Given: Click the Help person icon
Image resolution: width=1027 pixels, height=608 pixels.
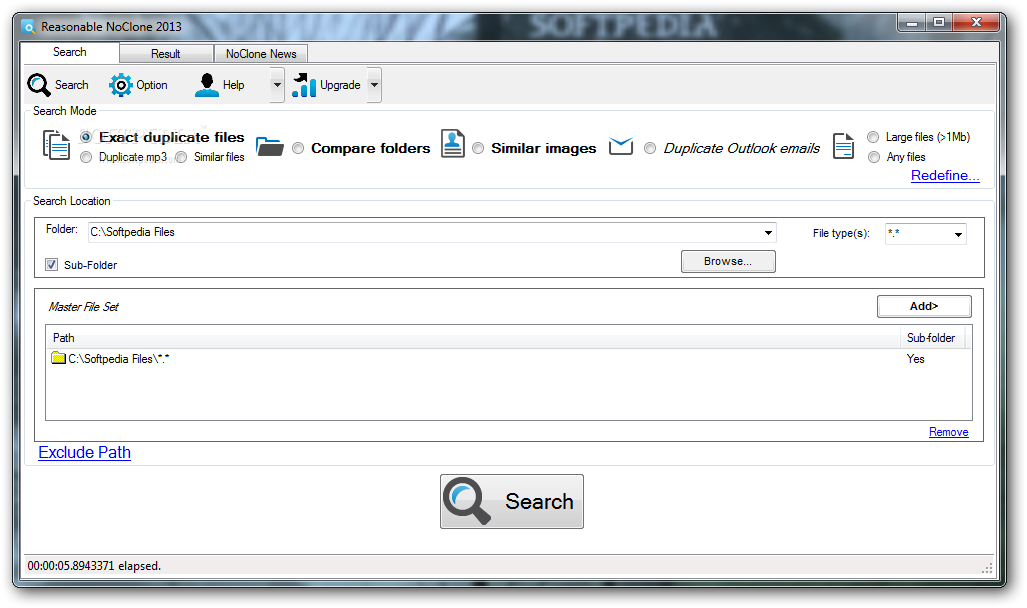Looking at the screenshot, I should point(207,85).
